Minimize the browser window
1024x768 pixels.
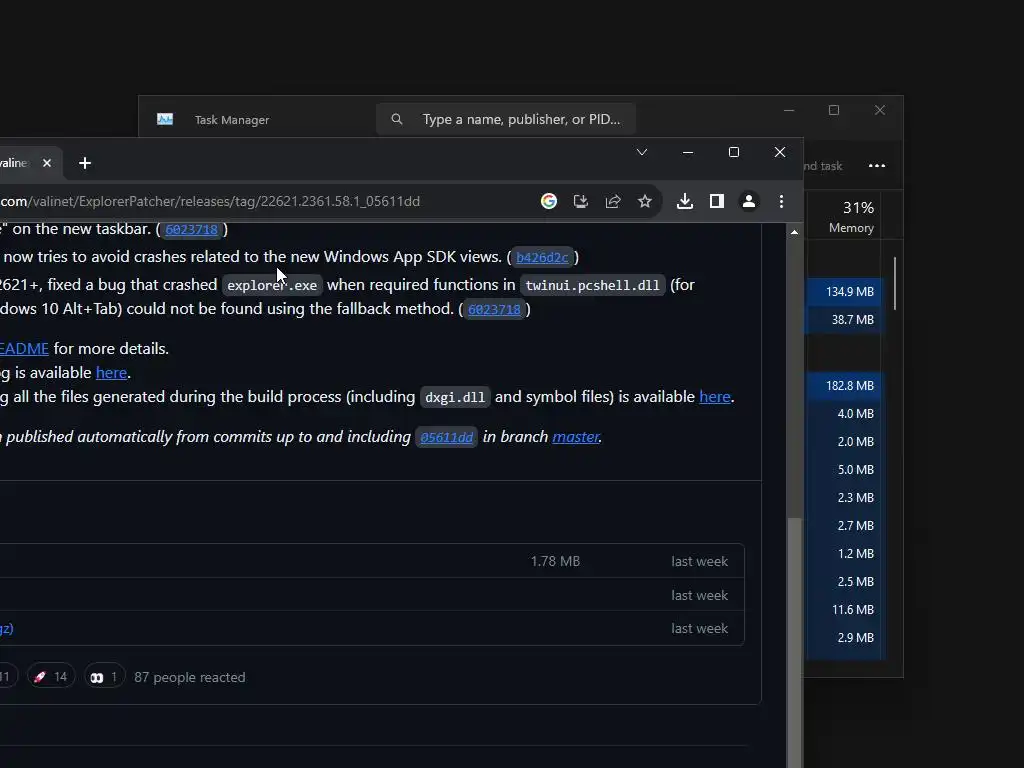pyautogui.click(x=688, y=152)
